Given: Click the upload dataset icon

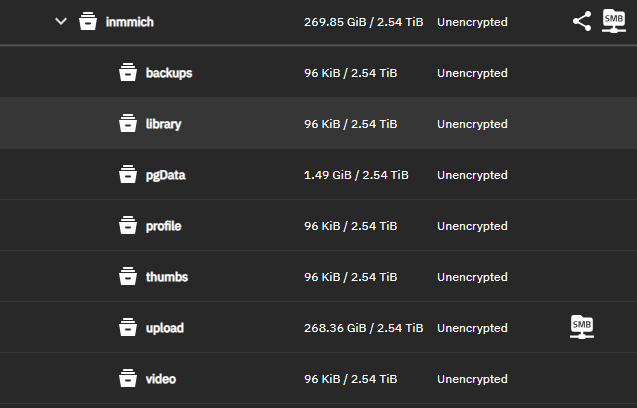Looking at the screenshot, I should pos(127,328).
